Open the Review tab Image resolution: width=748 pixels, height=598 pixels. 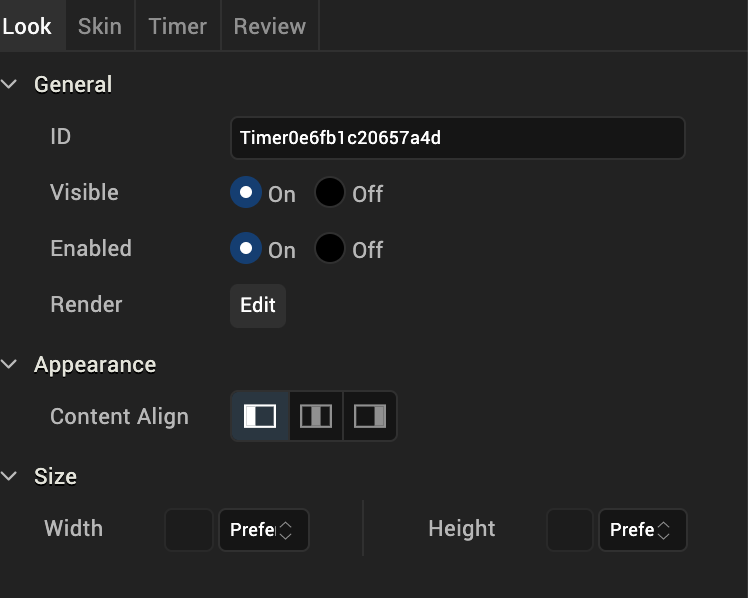[x=269, y=26]
